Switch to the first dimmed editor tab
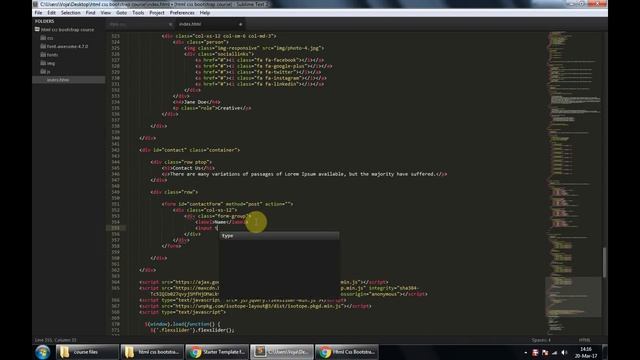The height and width of the screenshot is (360, 640). pyautogui.click(x=139, y=24)
